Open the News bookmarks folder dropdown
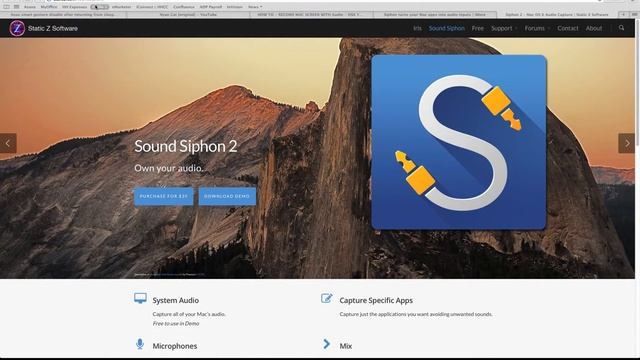The height and width of the screenshot is (360, 640). click(255, 7)
